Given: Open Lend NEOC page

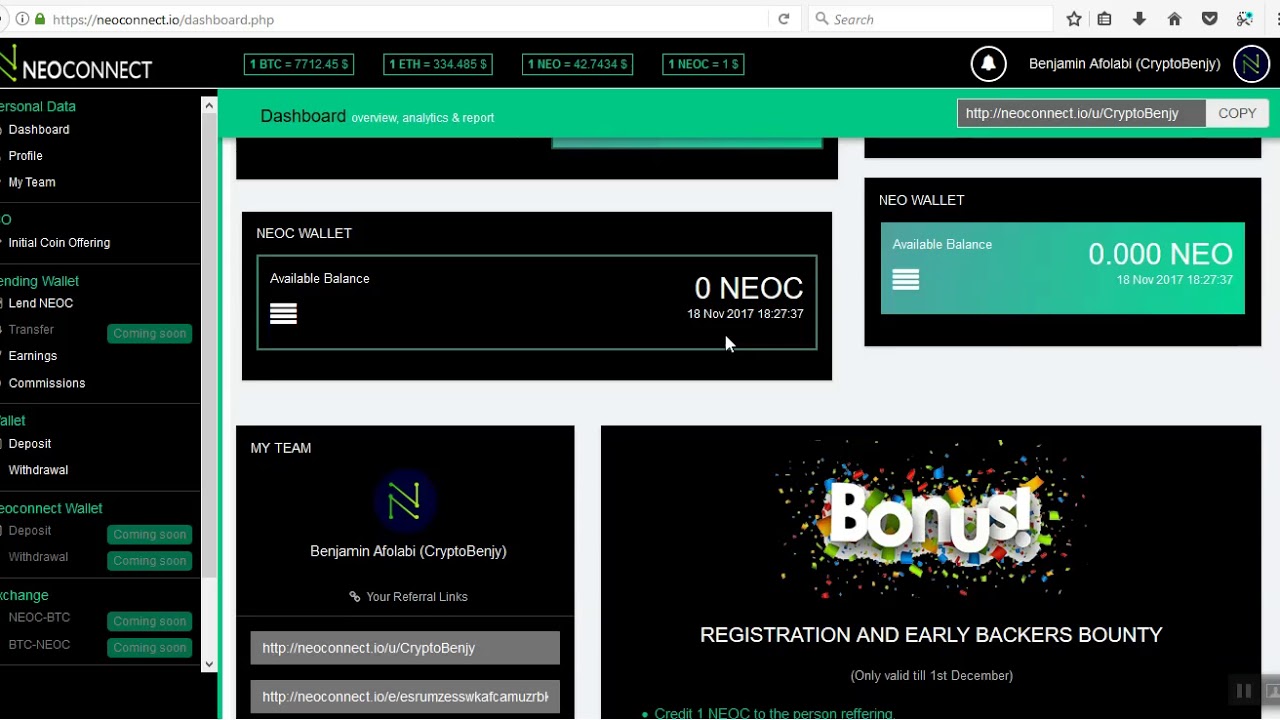Looking at the screenshot, I should coord(40,303).
